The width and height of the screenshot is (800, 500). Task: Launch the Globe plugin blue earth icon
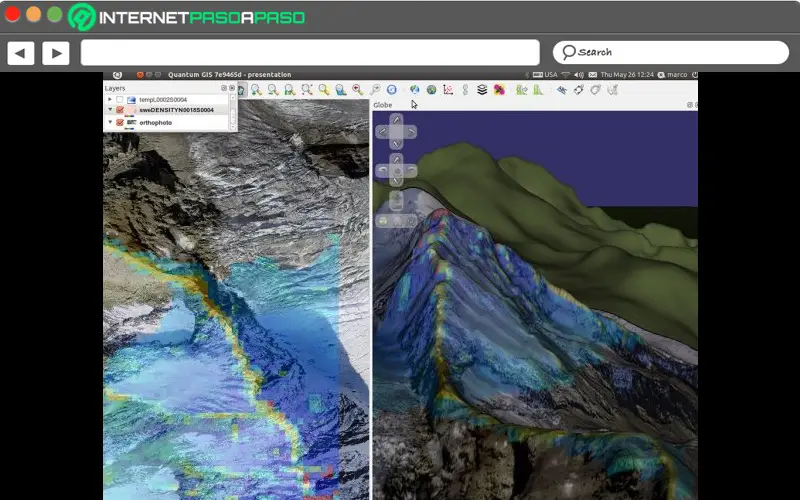414,90
